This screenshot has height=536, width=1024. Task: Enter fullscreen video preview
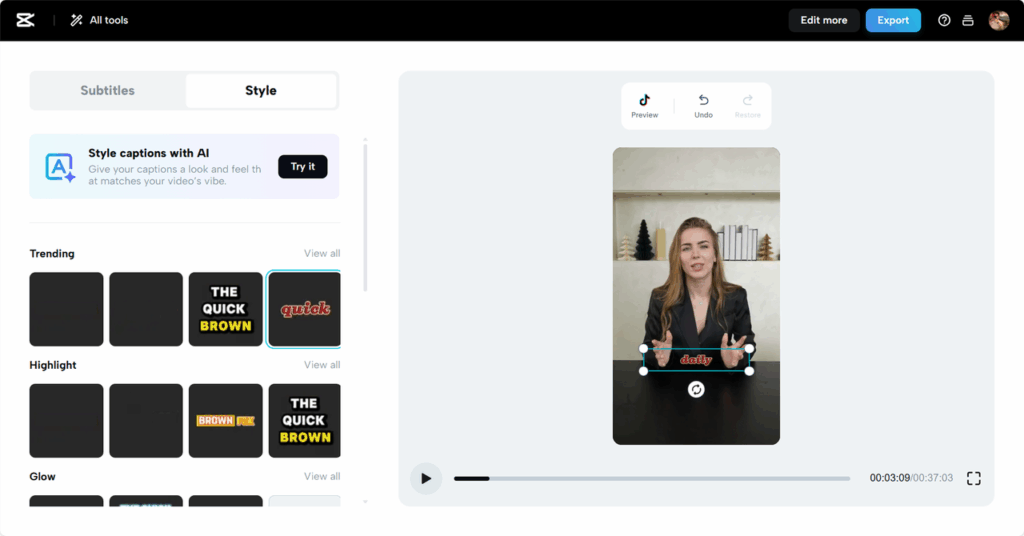tap(973, 478)
